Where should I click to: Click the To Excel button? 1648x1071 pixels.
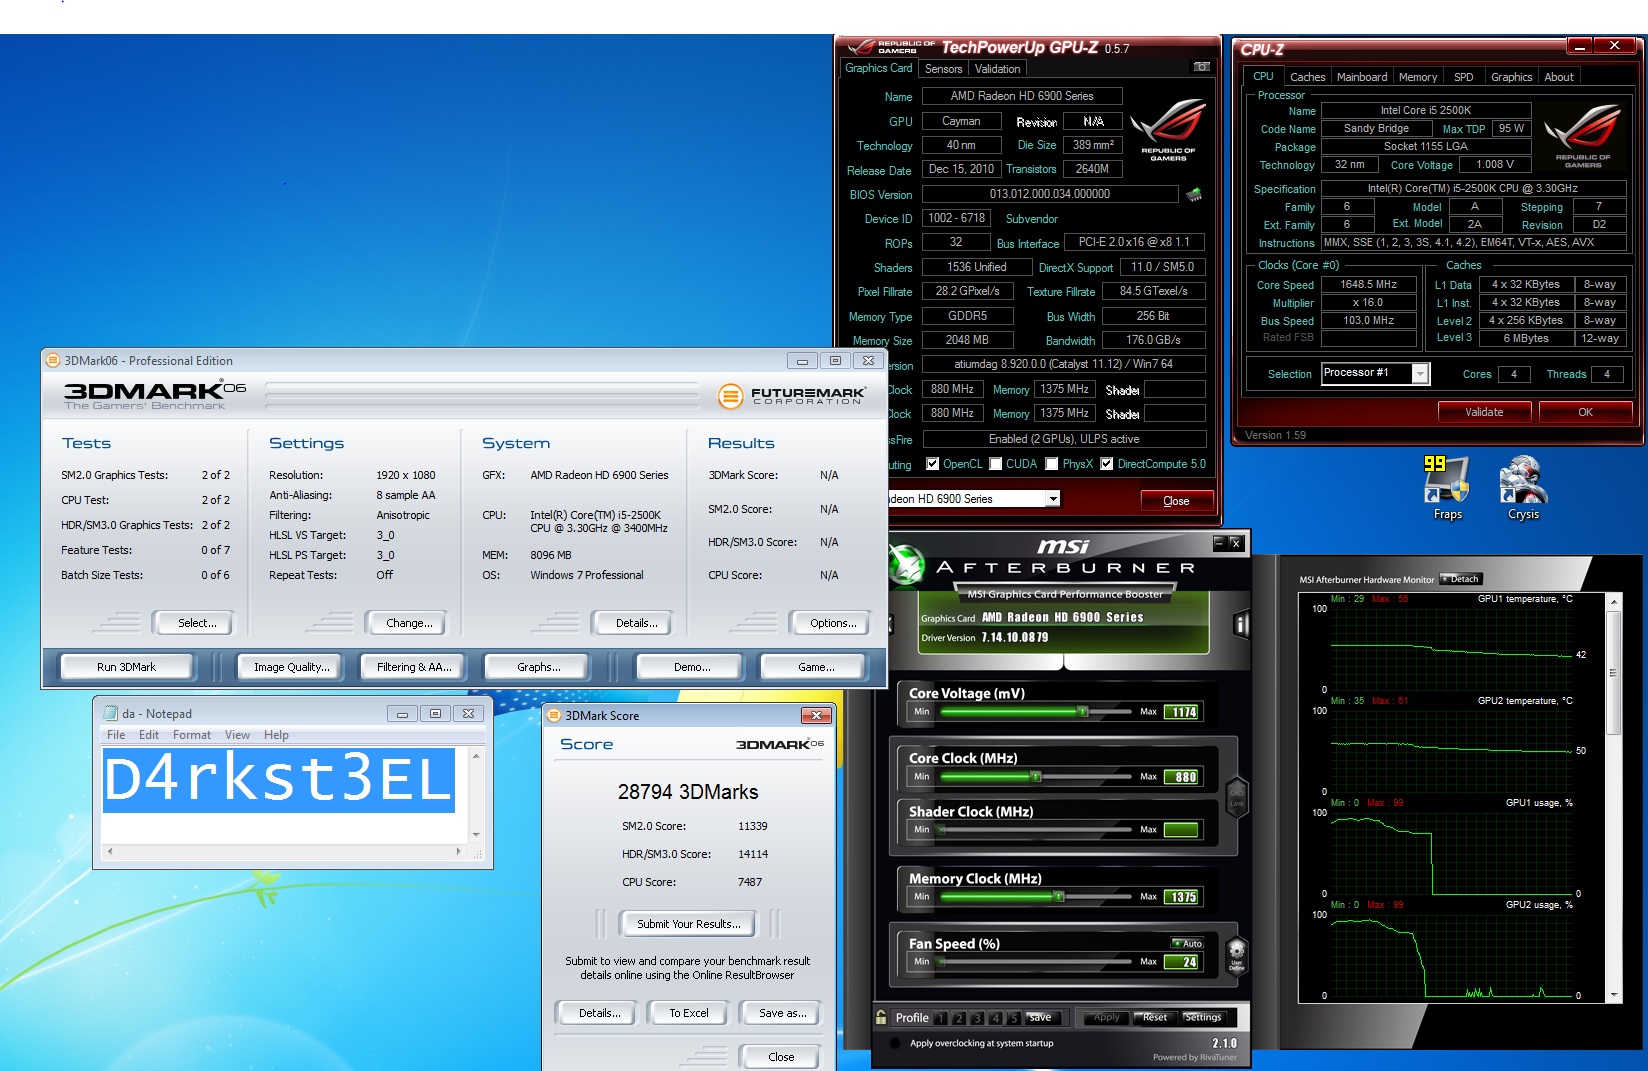point(688,1013)
